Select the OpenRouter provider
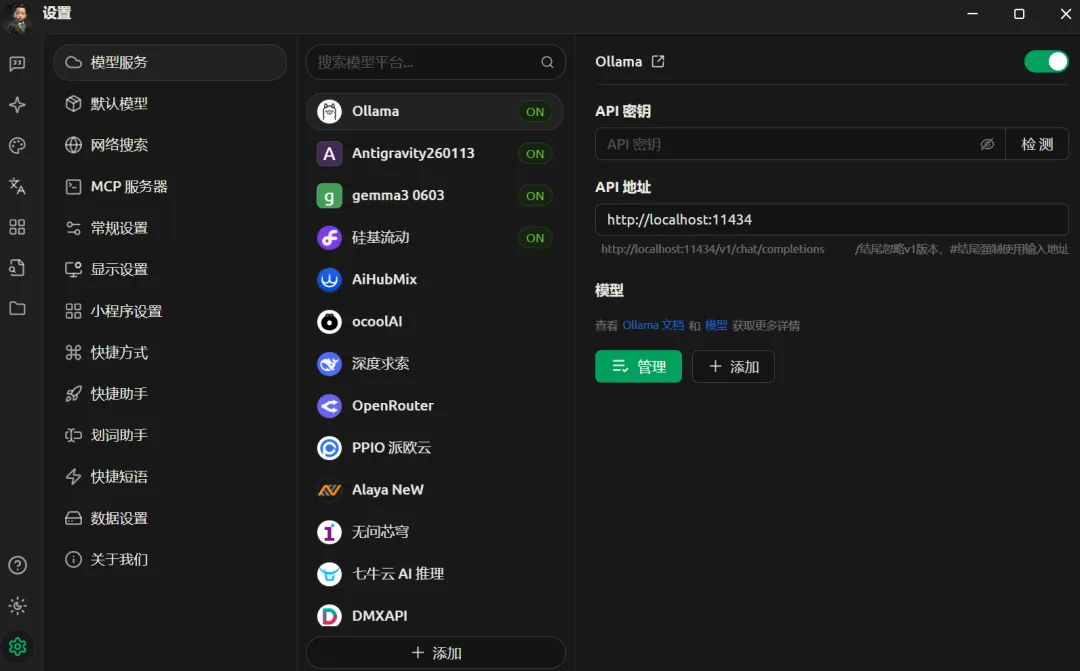The image size is (1080, 671). tap(435, 405)
